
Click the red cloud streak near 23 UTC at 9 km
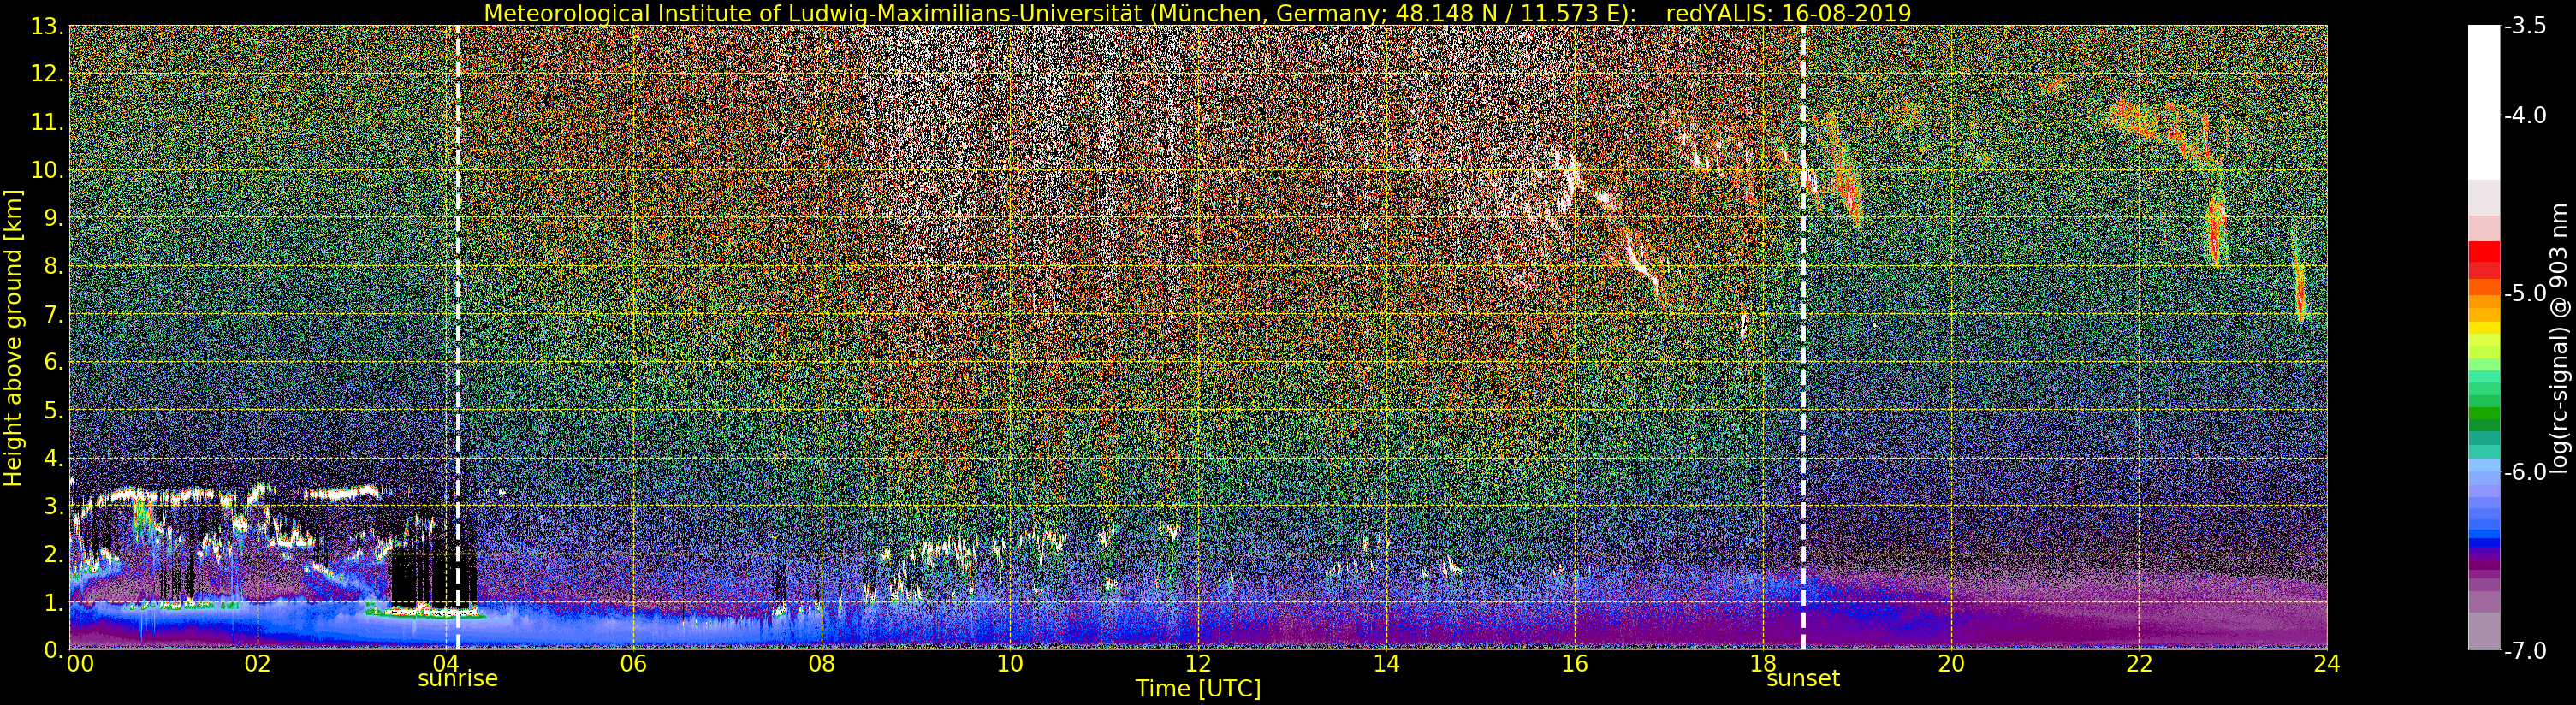[2216, 232]
